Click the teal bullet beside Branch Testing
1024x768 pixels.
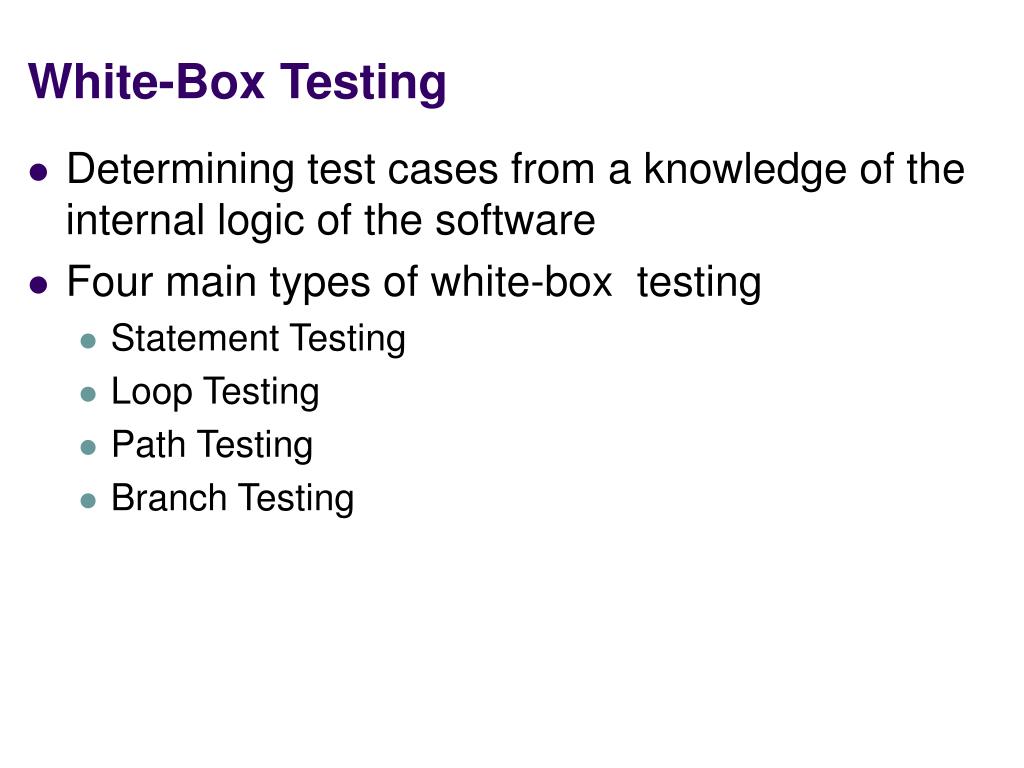pos(88,501)
